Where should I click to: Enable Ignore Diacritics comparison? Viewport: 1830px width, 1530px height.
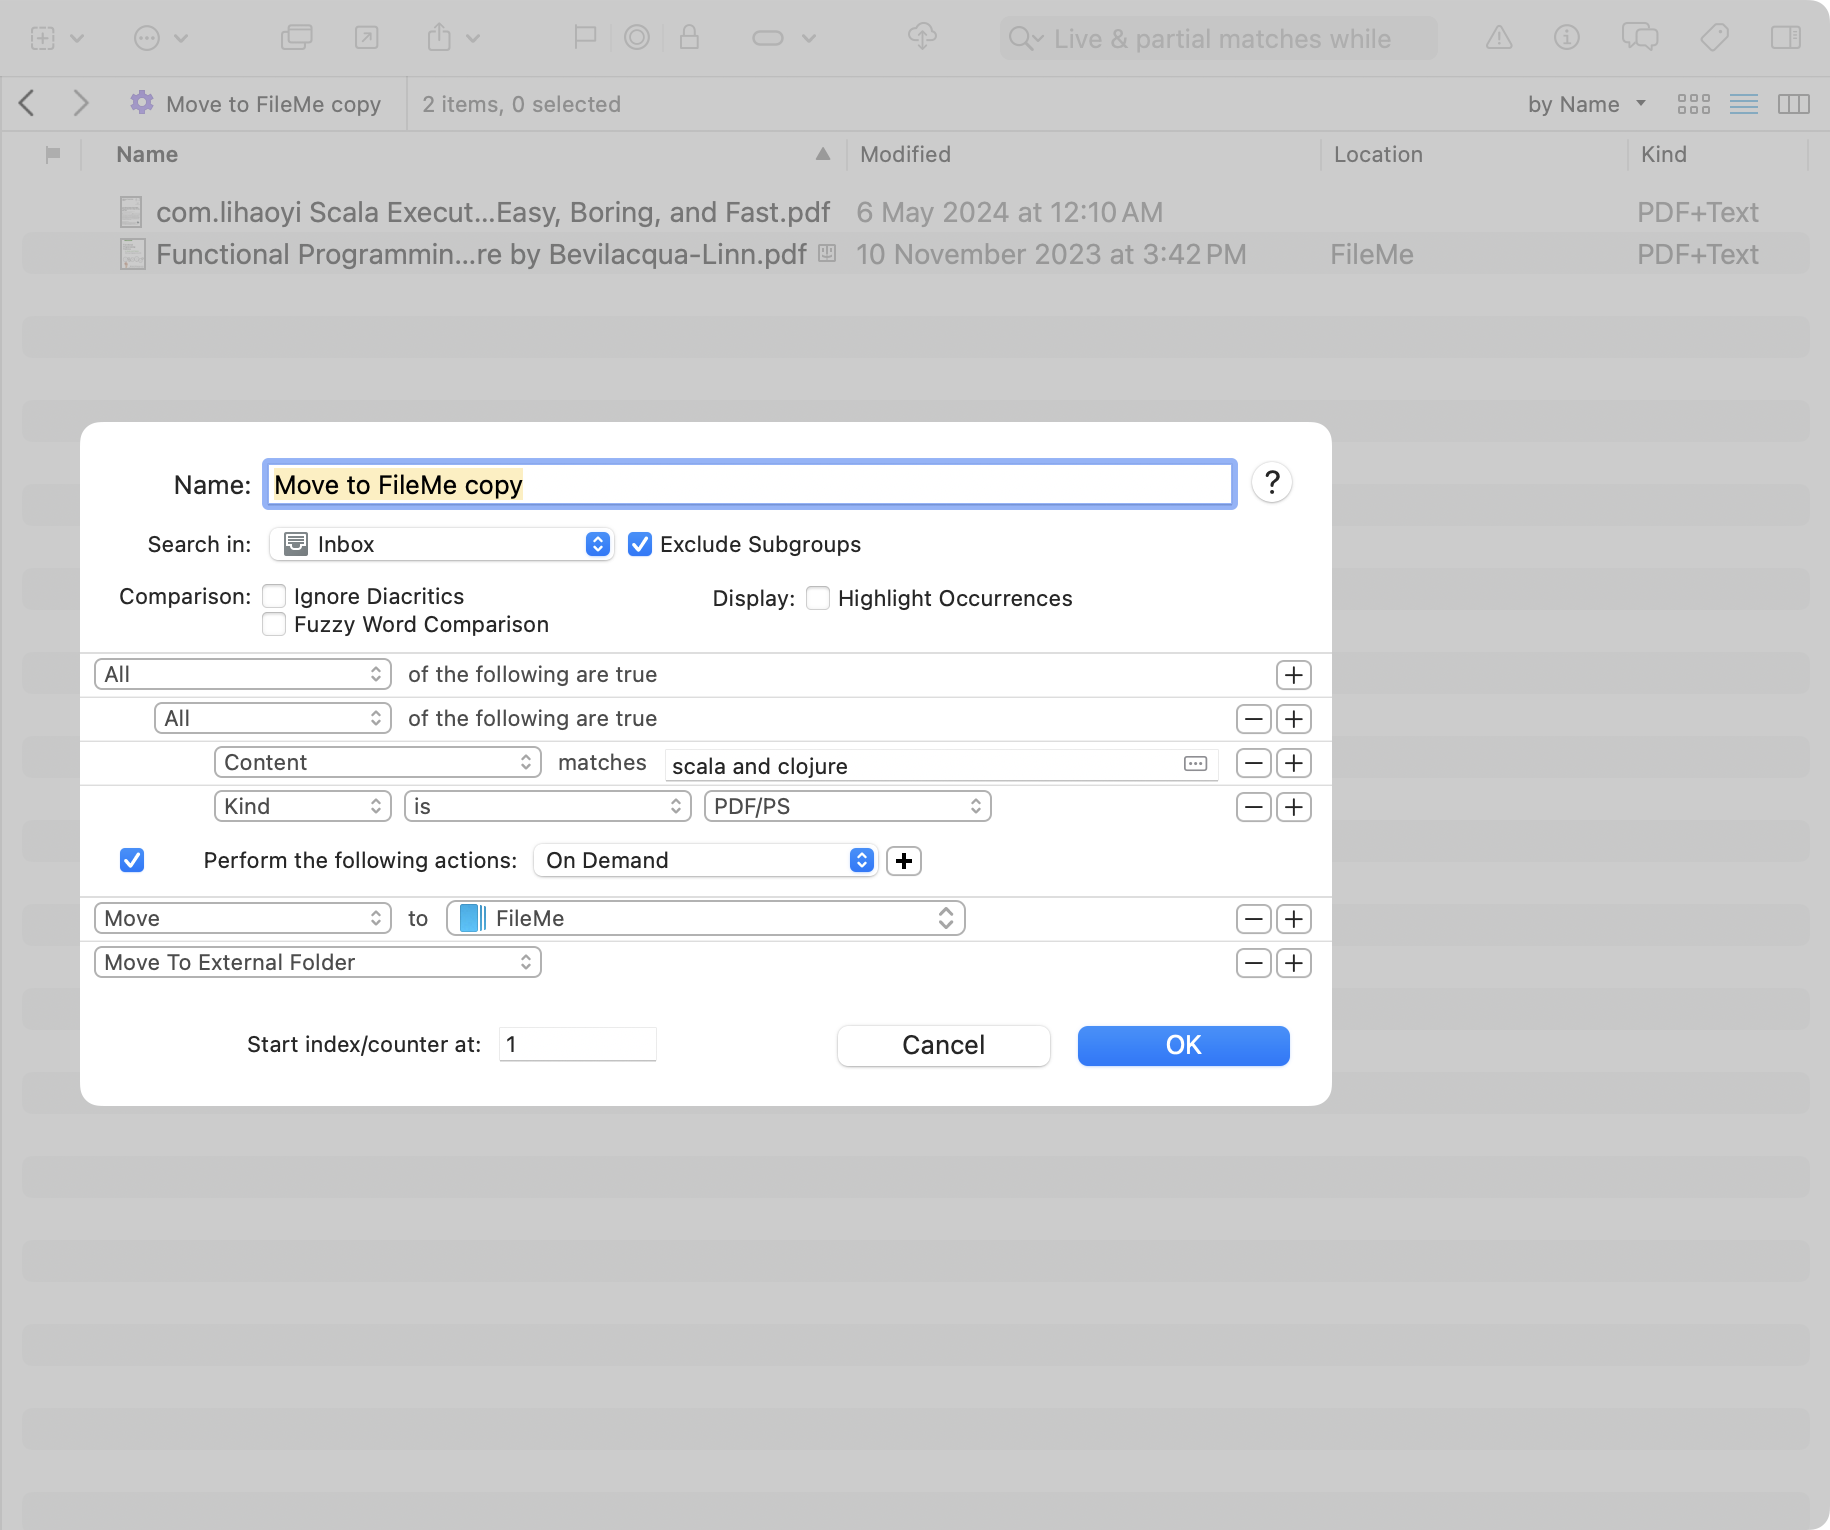[274, 597]
